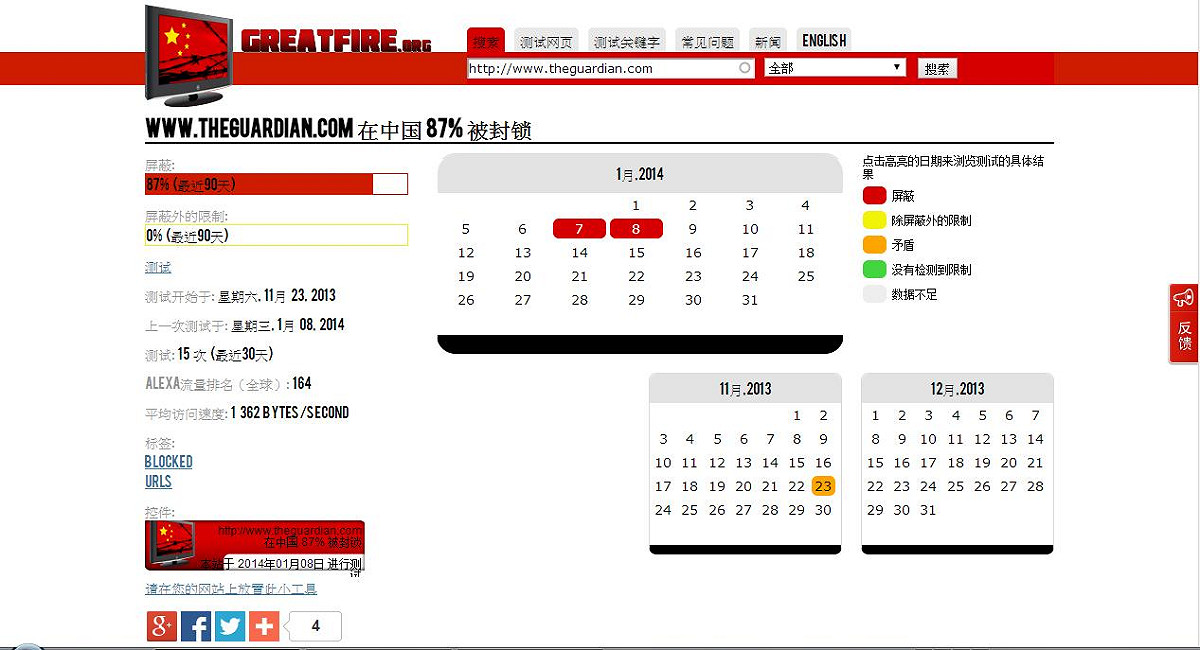
Task: Click the orange 矛盾 legend swatch
Action: point(875,245)
